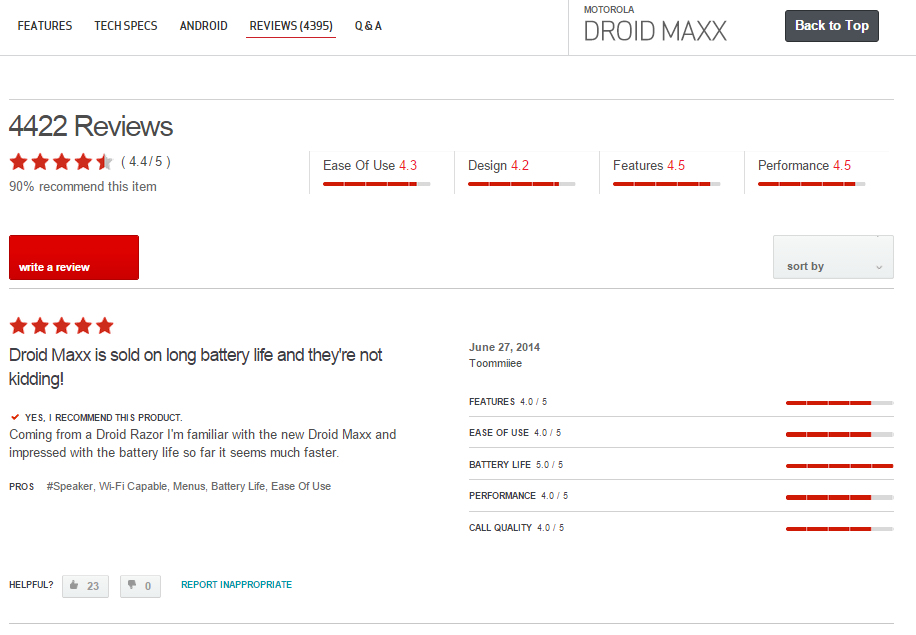Click the Features 4.0 / 5 review bar

coord(839,402)
